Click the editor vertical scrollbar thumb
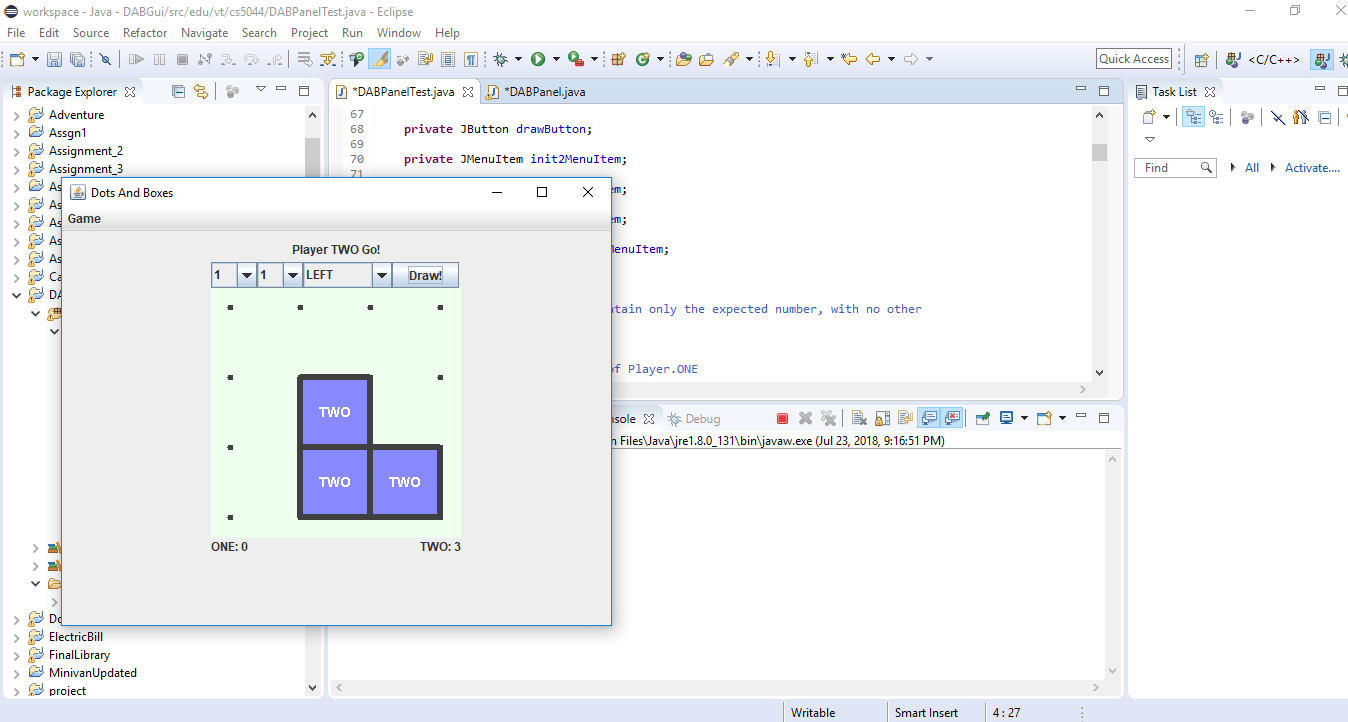Viewport: 1348px width, 722px height. coord(1100,152)
